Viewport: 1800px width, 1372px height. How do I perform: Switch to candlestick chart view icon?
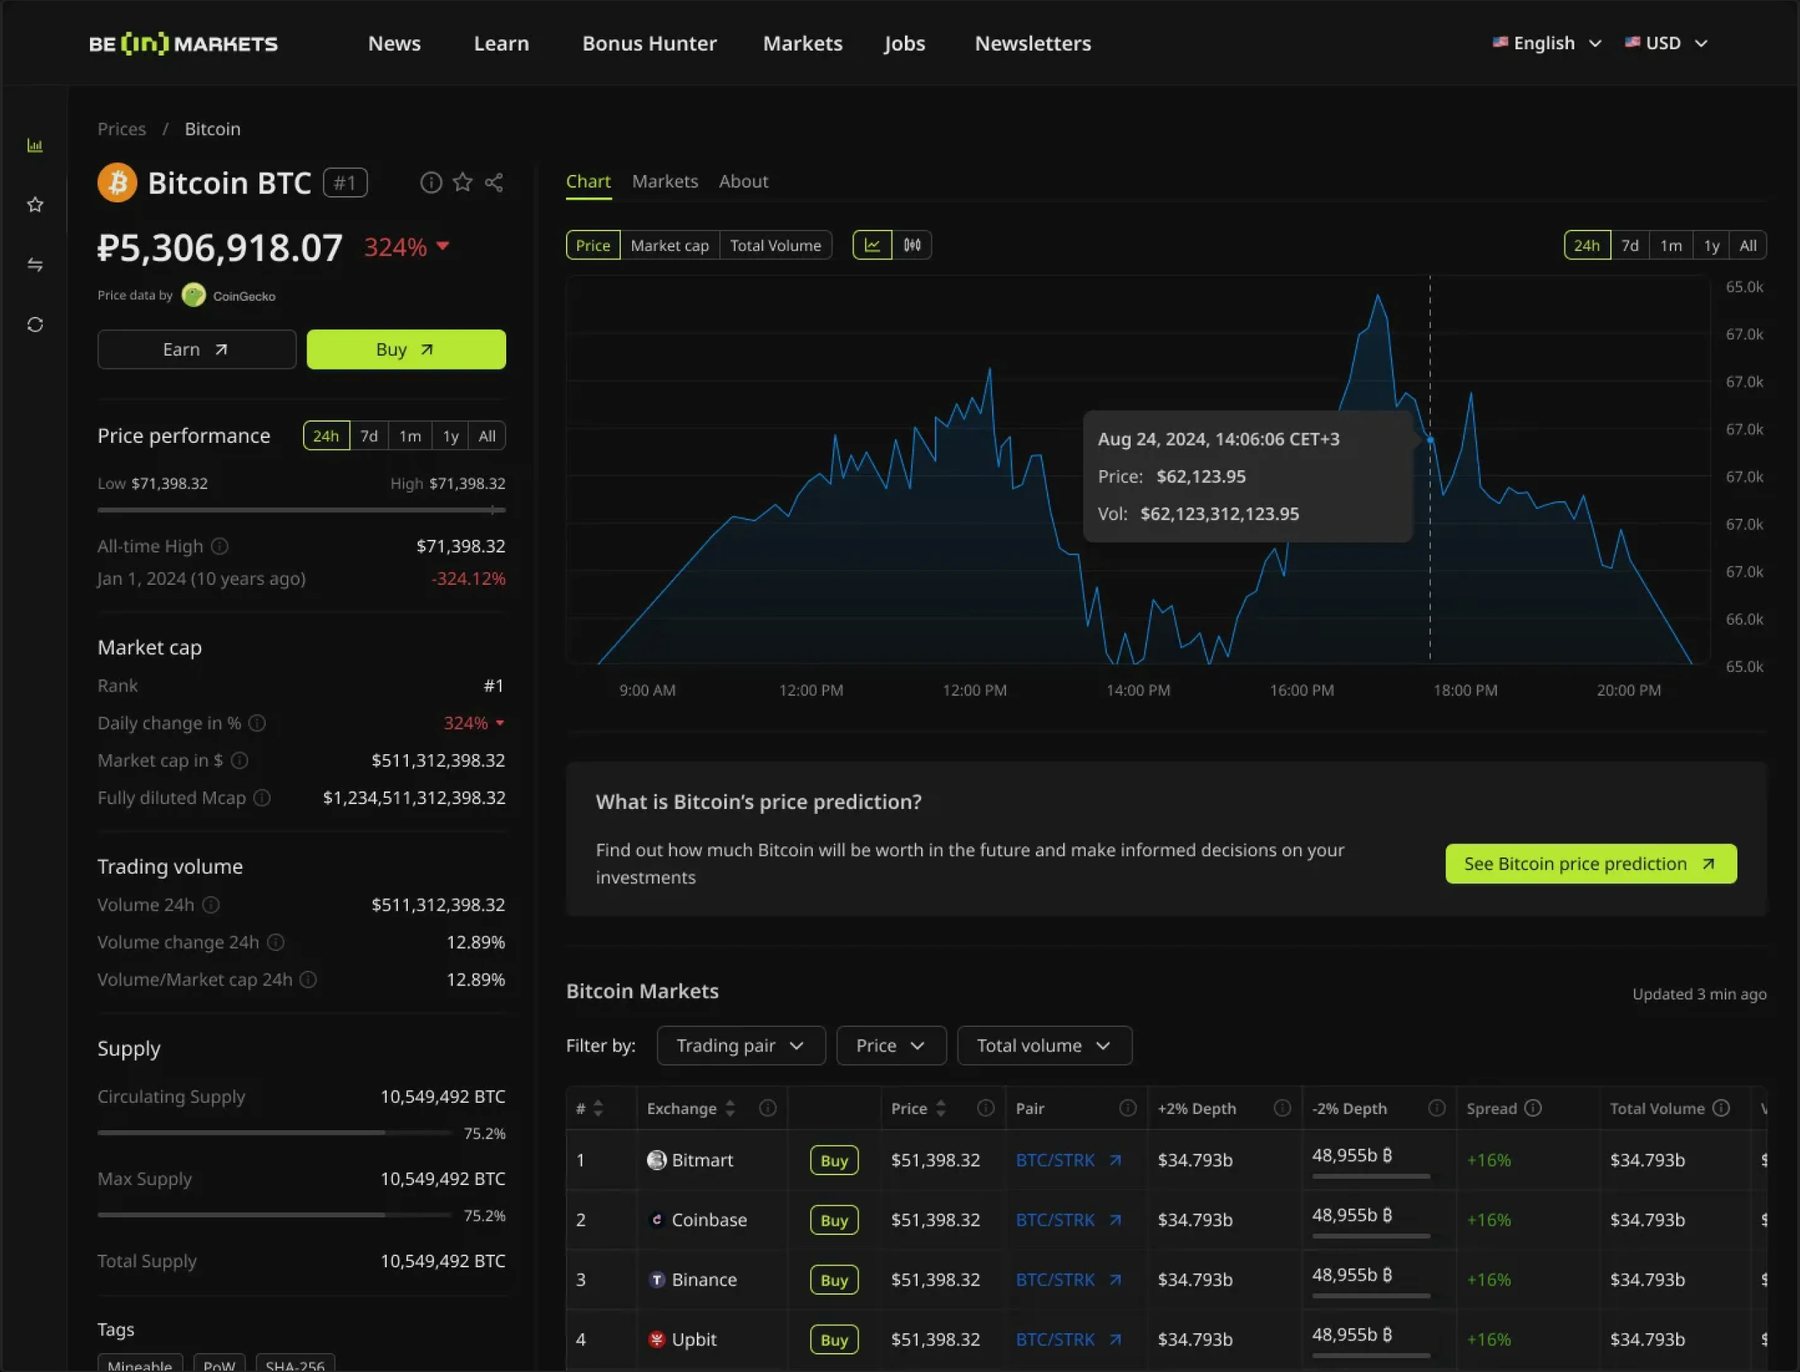pyautogui.click(x=912, y=245)
